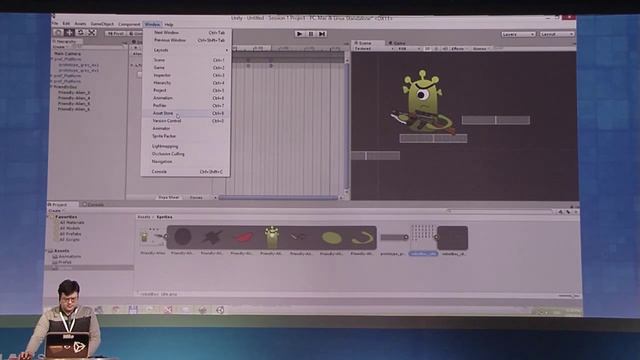Click the Play button
The width and height of the screenshot is (640, 360).
tap(300, 34)
